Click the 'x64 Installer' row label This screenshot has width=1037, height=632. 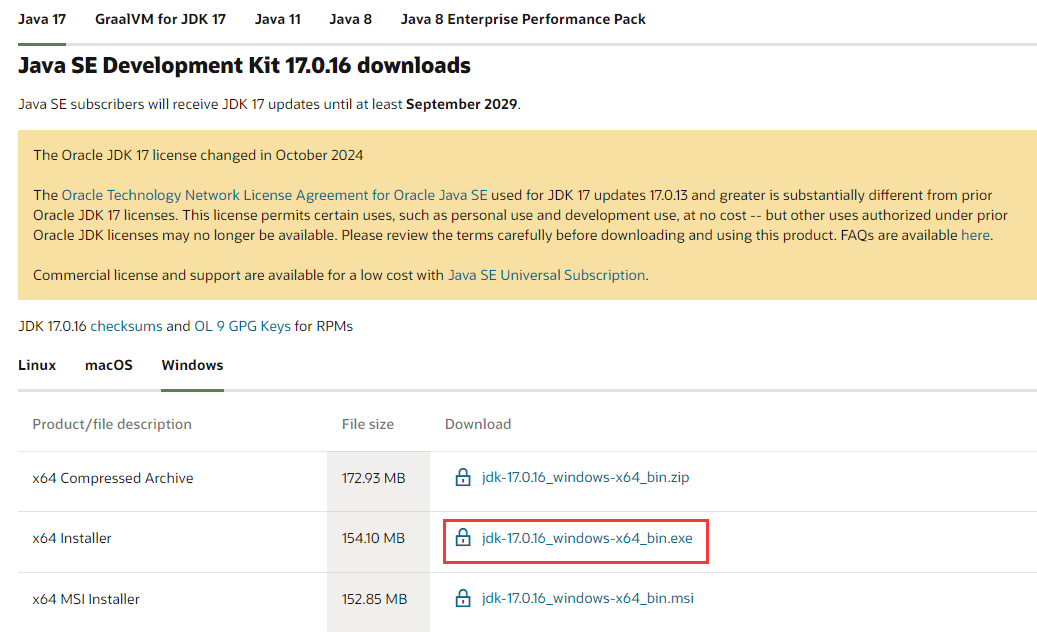click(71, 538)
